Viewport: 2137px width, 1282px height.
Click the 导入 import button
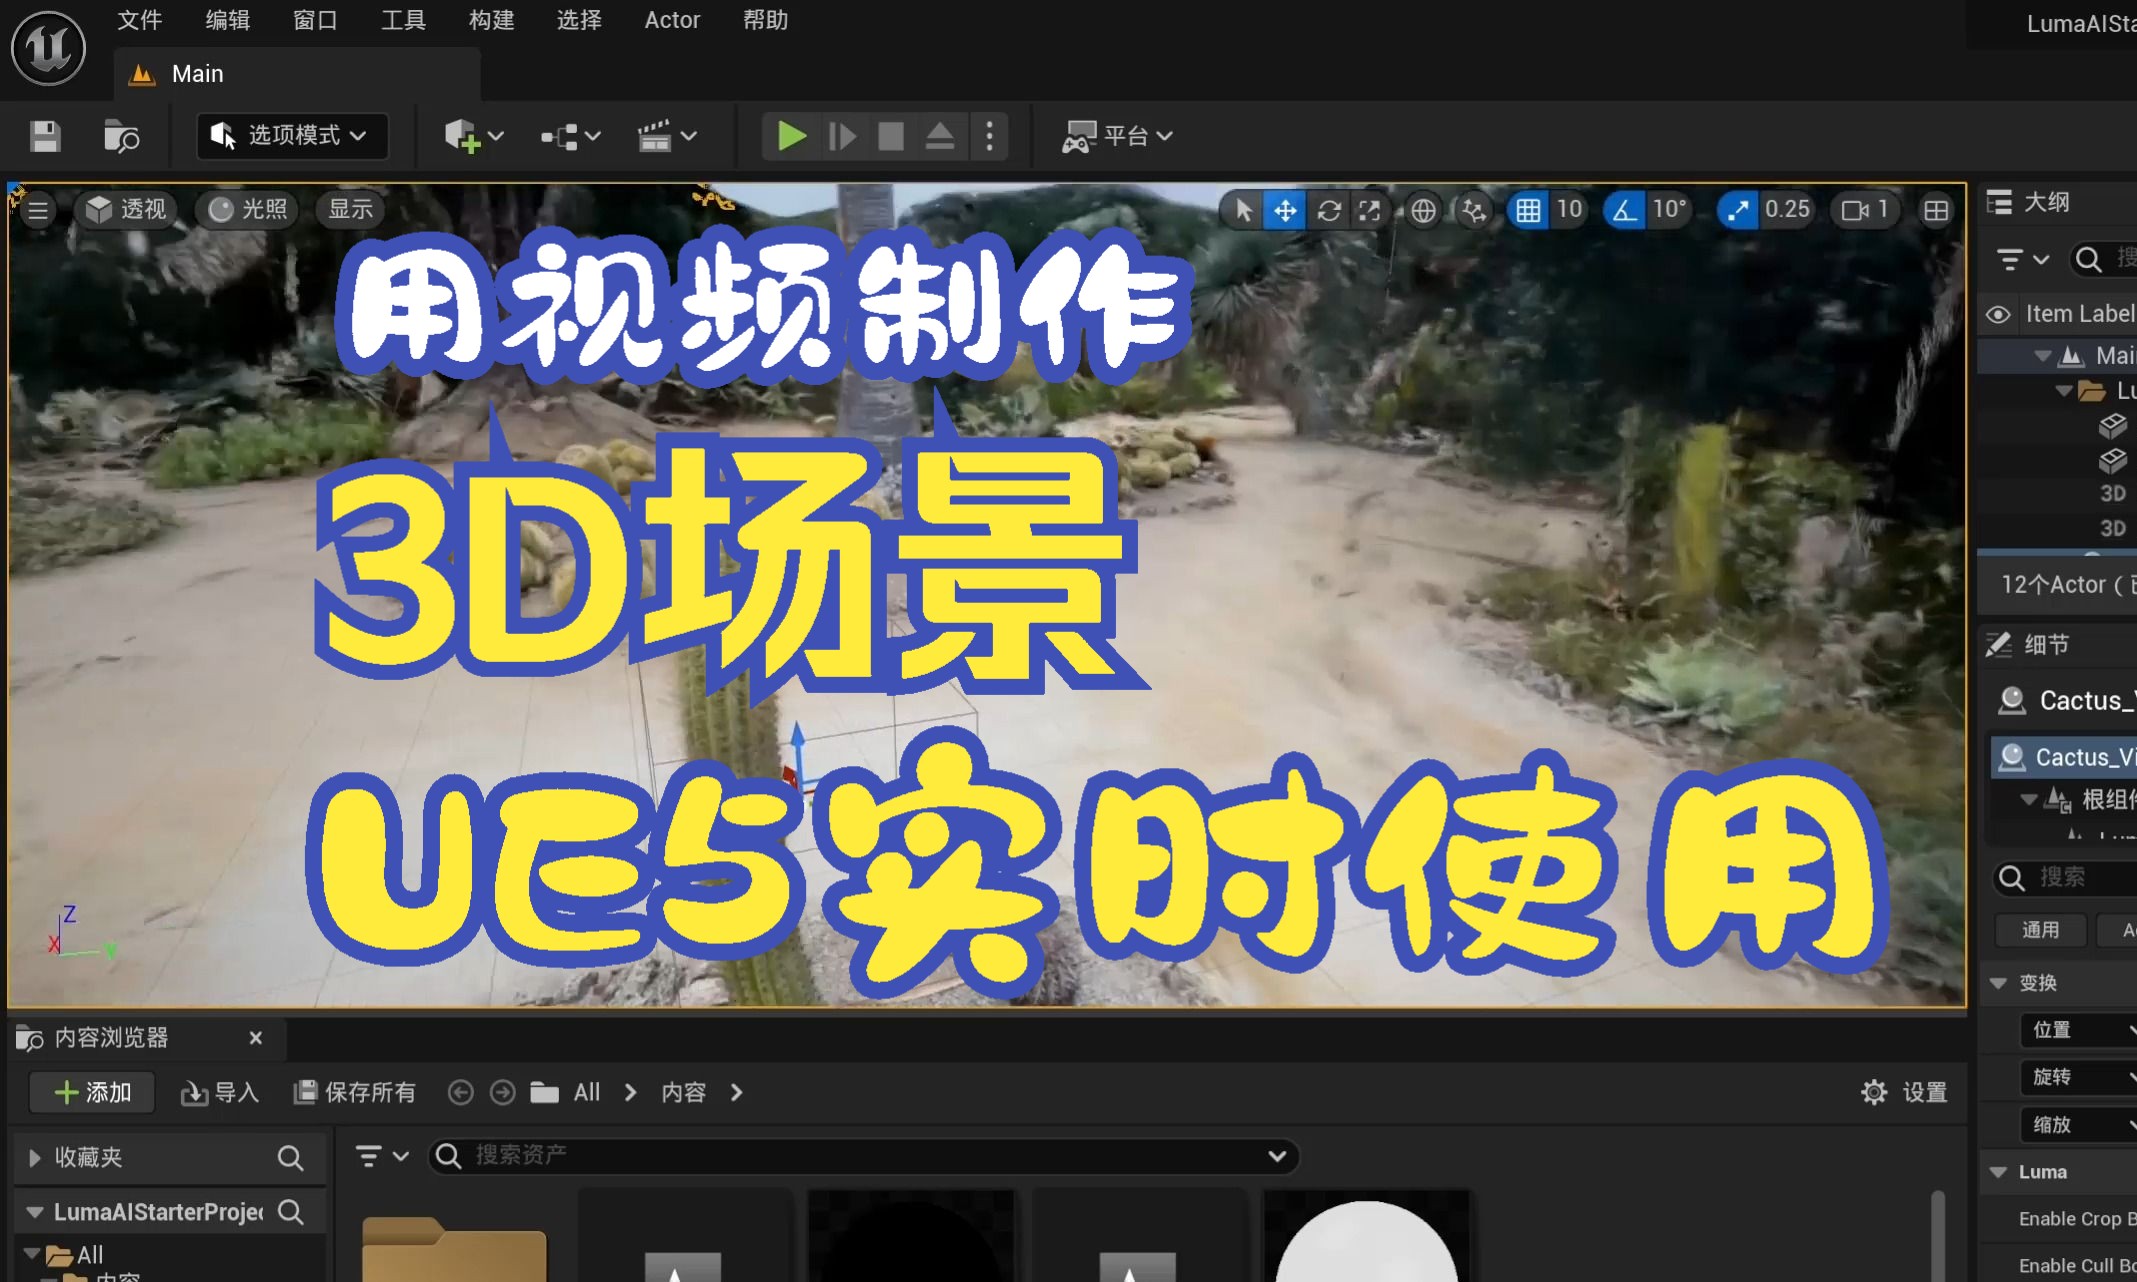pos(220,1092)
